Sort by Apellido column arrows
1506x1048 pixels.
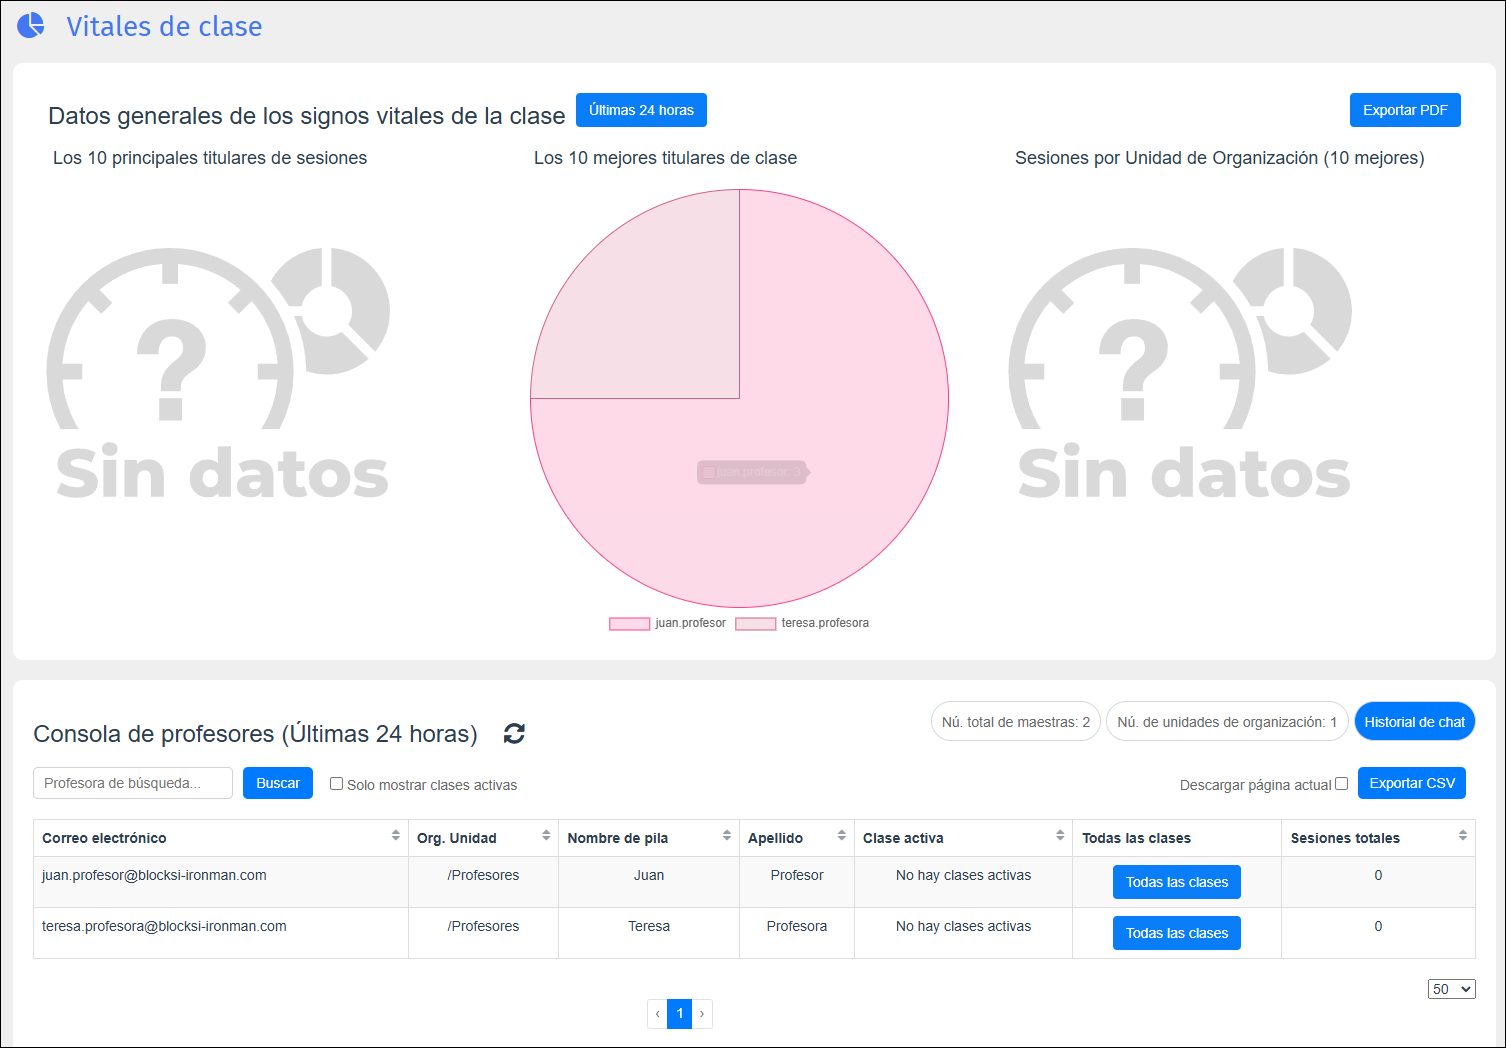[842, 836]
